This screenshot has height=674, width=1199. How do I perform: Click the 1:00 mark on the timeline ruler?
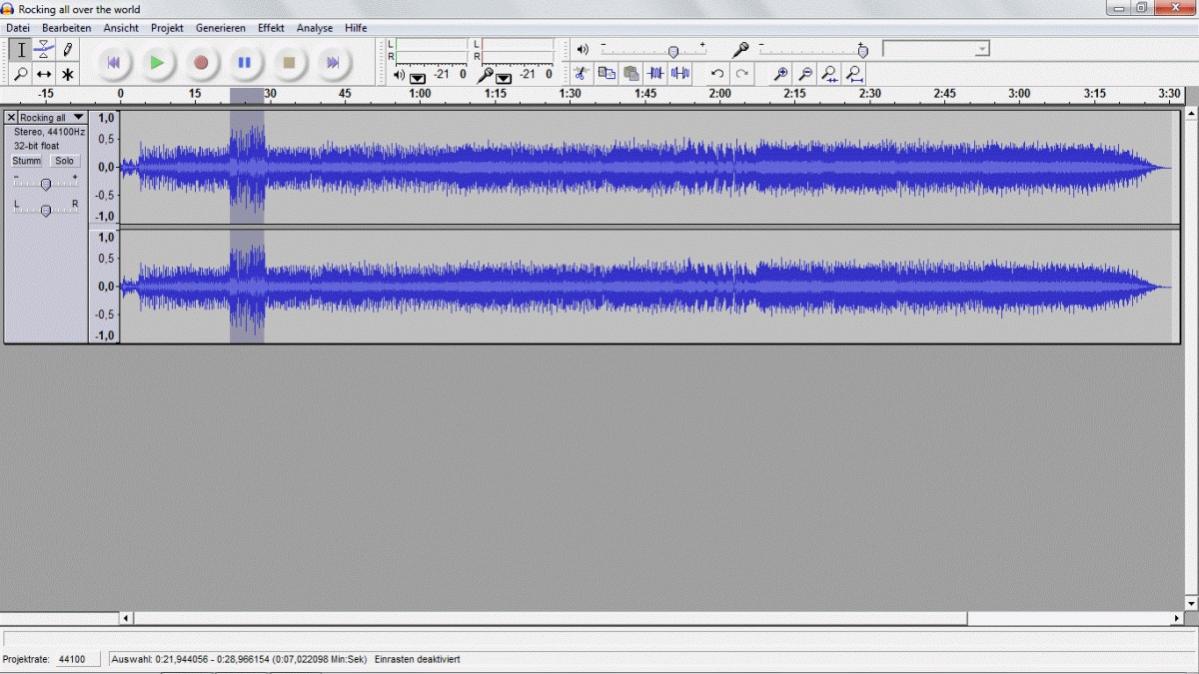[x=419, y=94]
